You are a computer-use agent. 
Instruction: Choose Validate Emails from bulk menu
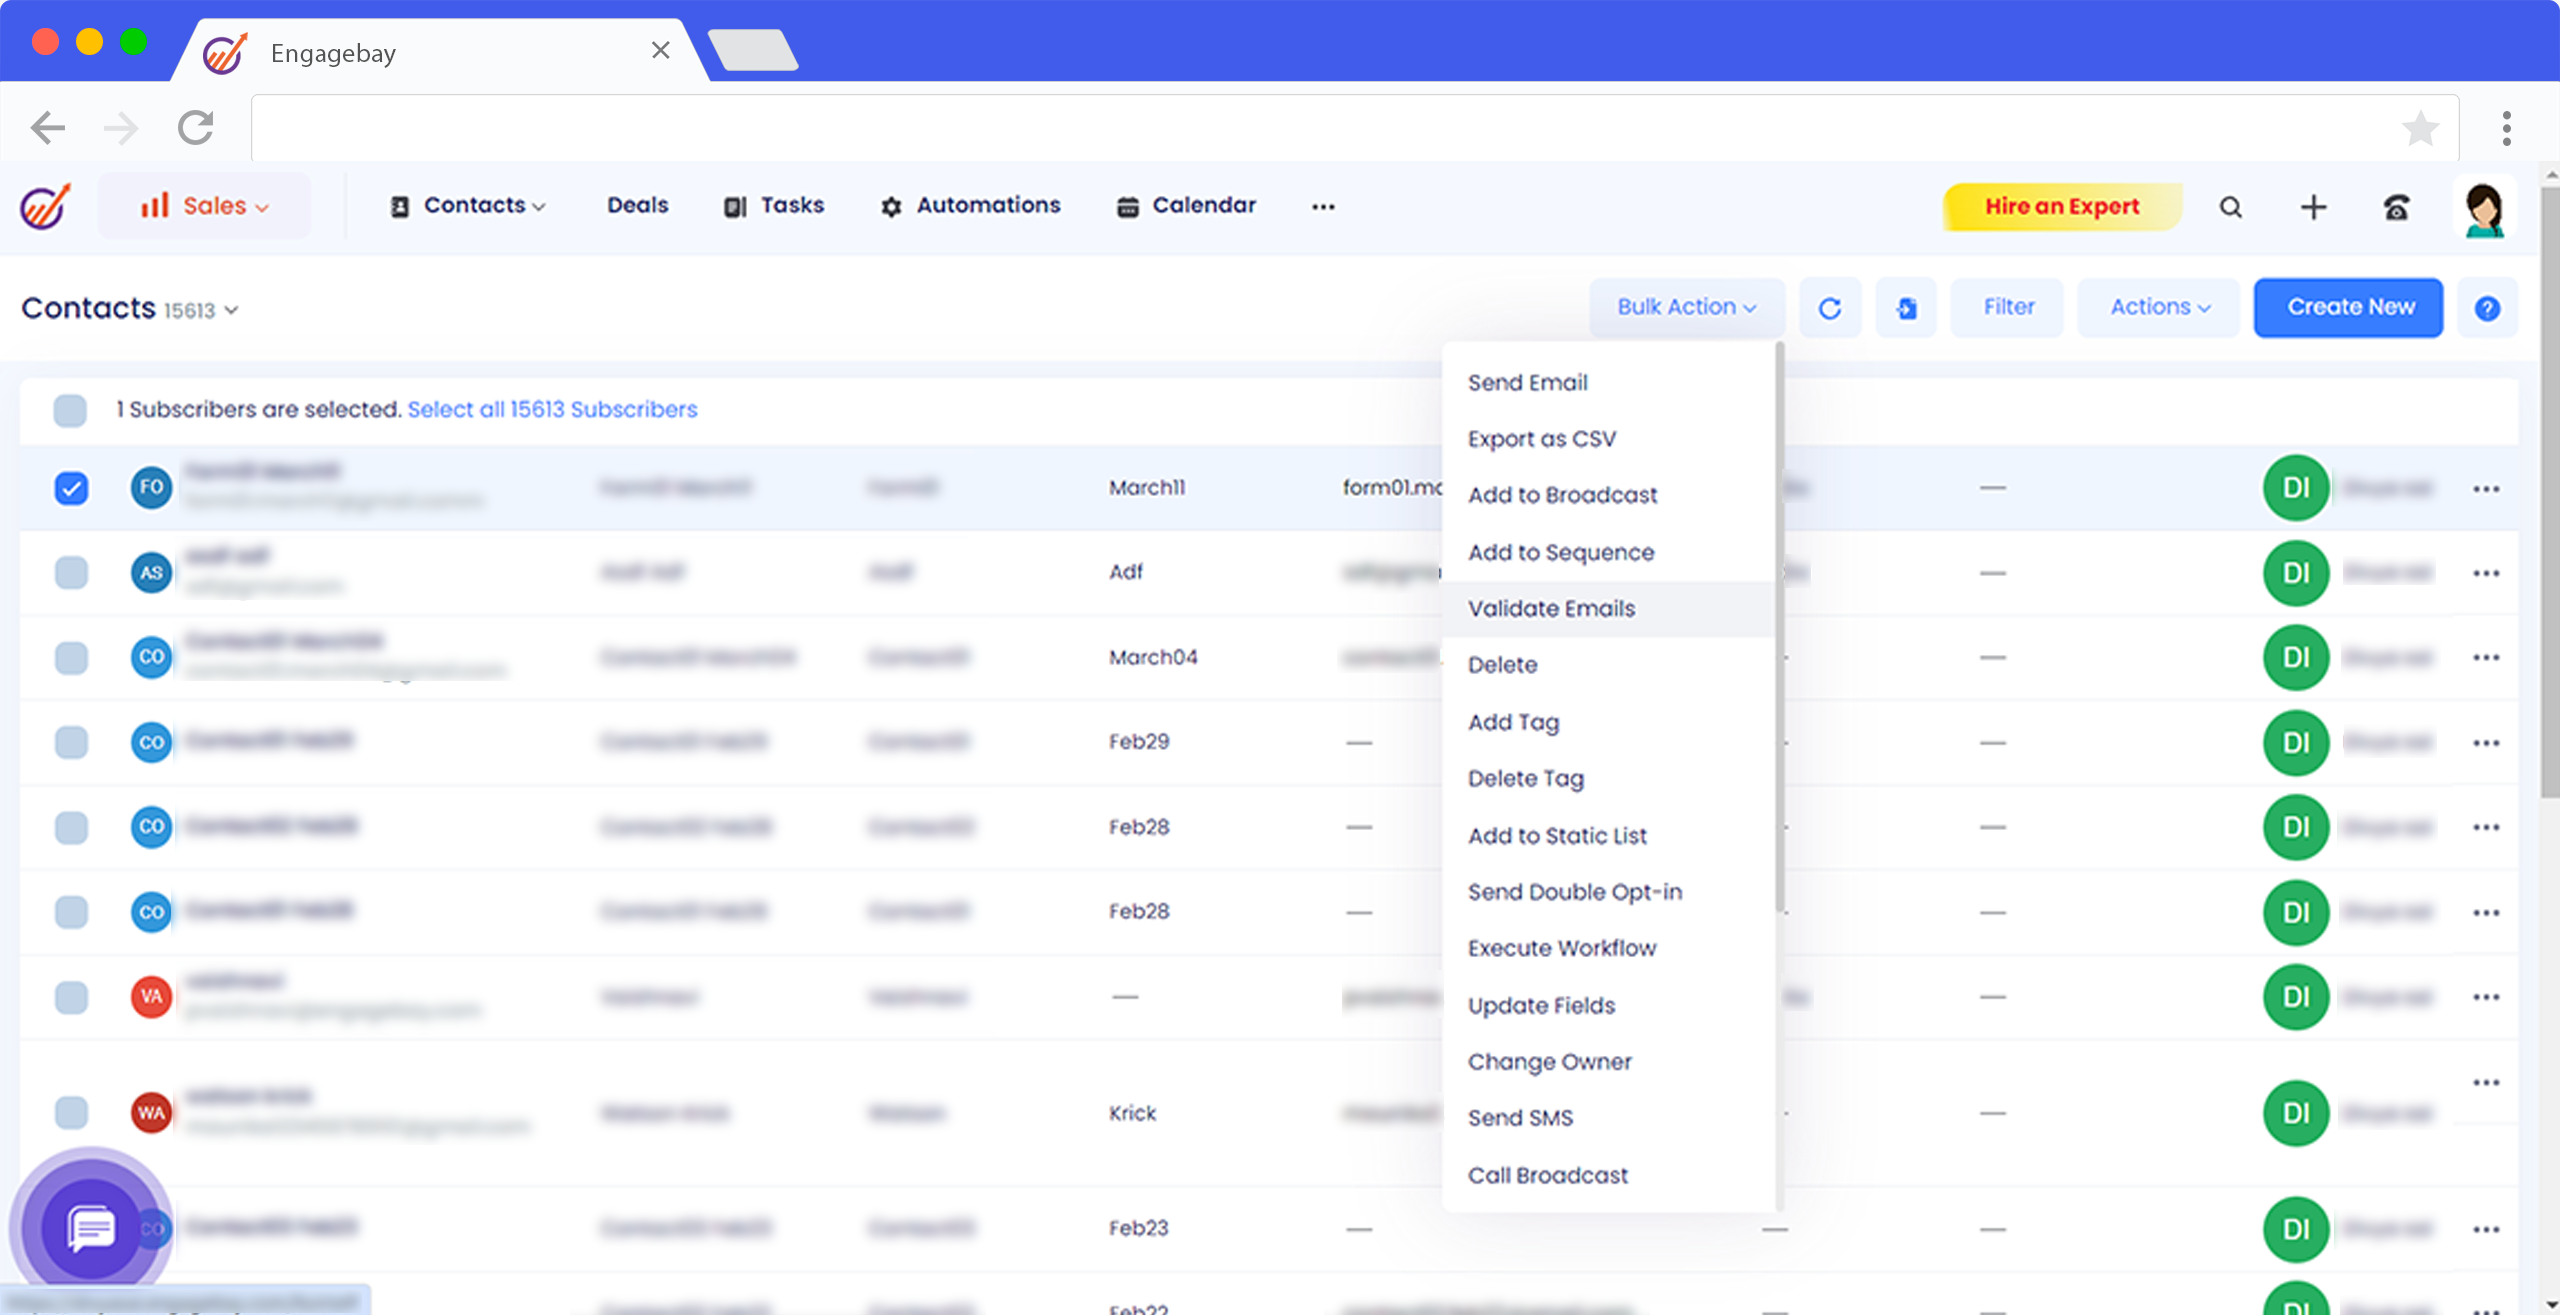(1551, 608)
